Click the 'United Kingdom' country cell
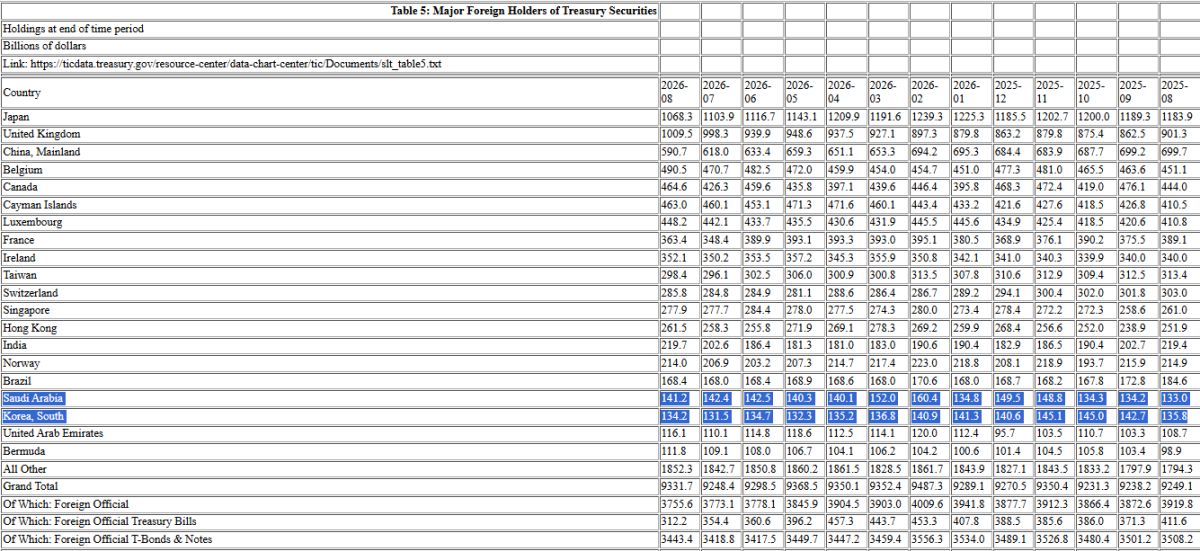 [x=329, y=134]
